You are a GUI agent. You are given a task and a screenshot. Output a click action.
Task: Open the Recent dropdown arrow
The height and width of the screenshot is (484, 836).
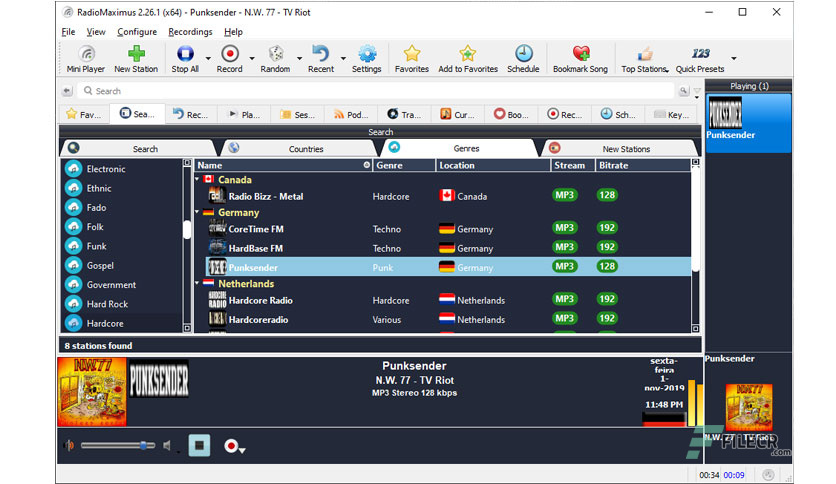(343, 58)
